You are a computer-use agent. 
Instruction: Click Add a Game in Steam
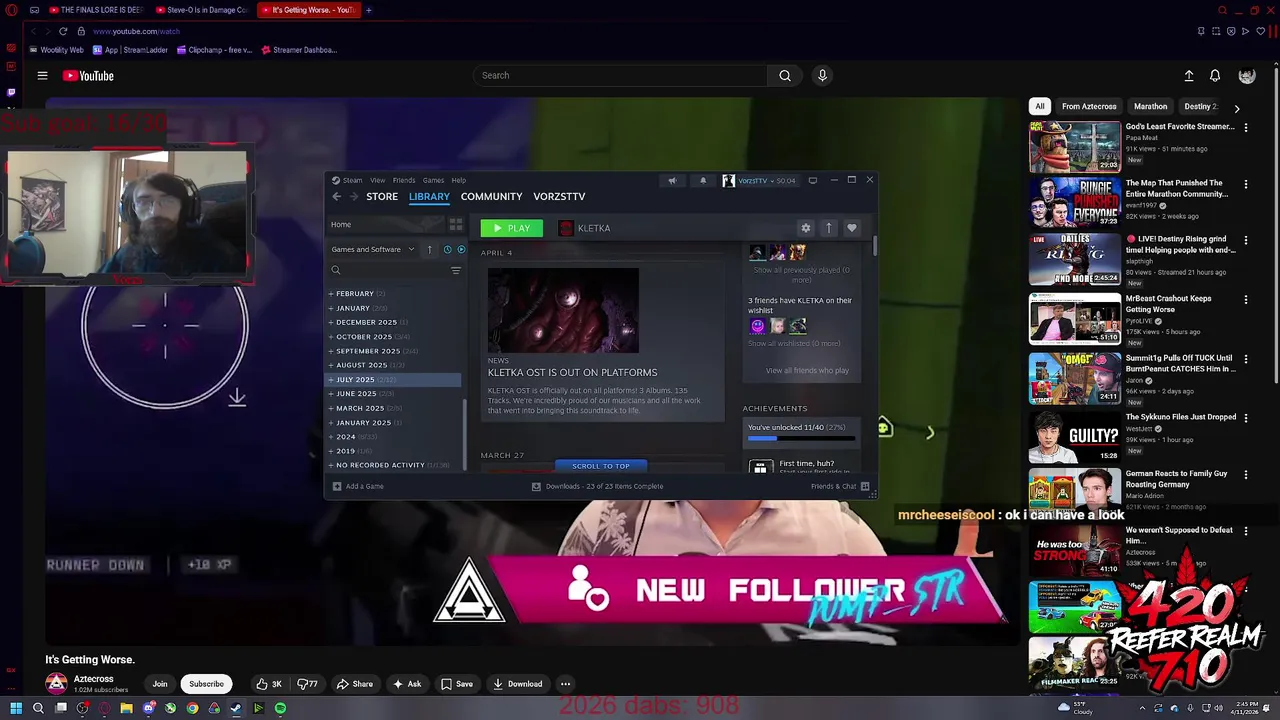click(358, 486)
